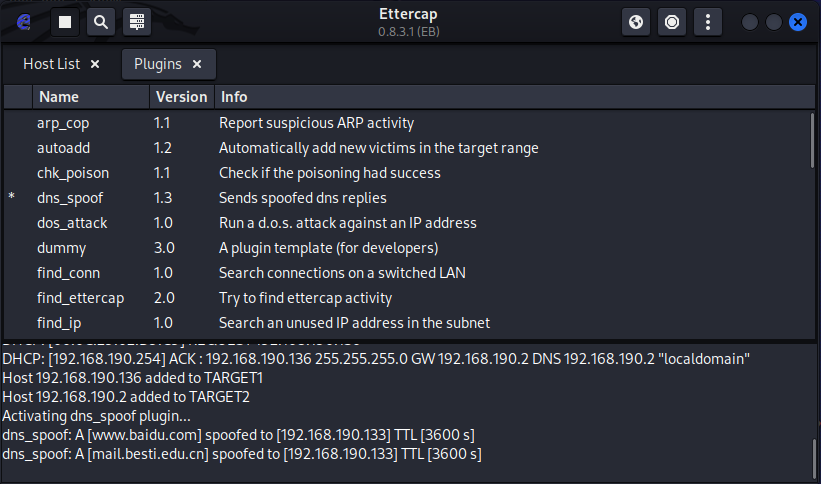The width and height of the screenshot is (821, 484).
Task: Select the Plugins tab
Action: (157, 64)
